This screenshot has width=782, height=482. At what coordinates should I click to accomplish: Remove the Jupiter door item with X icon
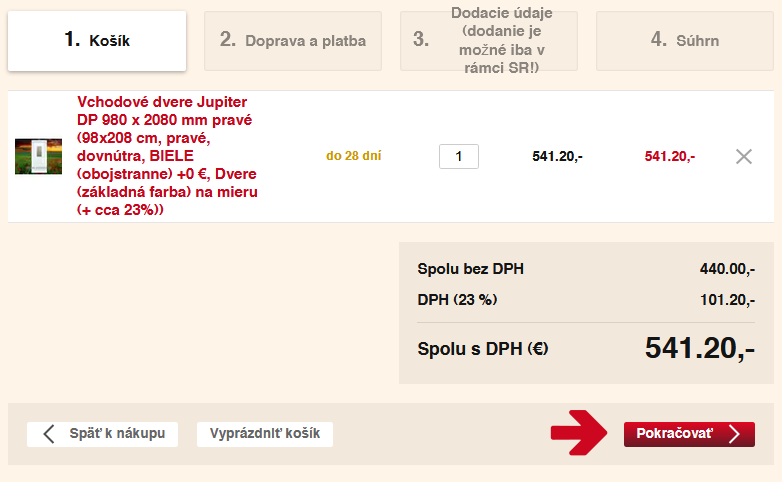[743, 156]
